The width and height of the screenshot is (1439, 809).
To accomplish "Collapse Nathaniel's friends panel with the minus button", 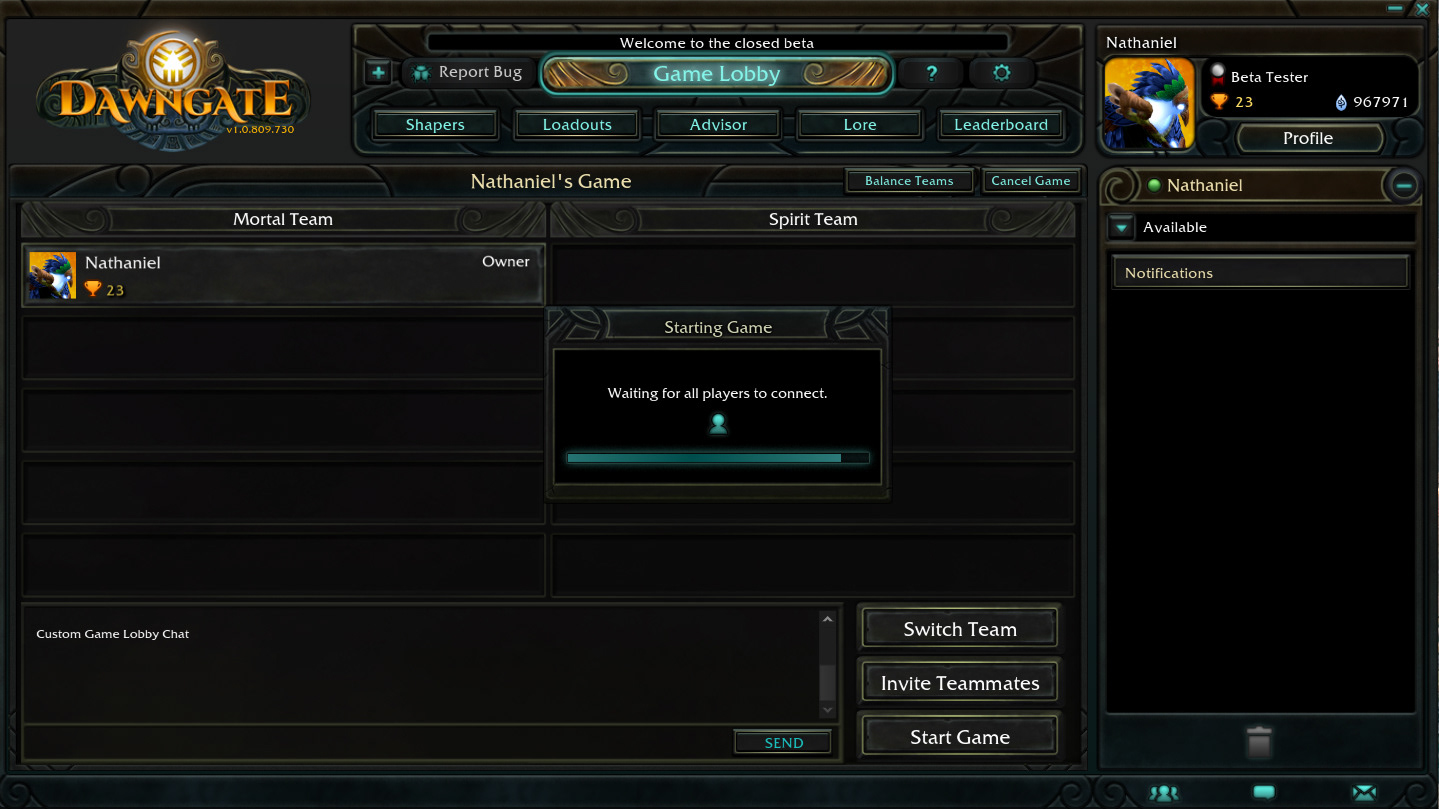I will pyautogui.click(x=1403, y=185).
